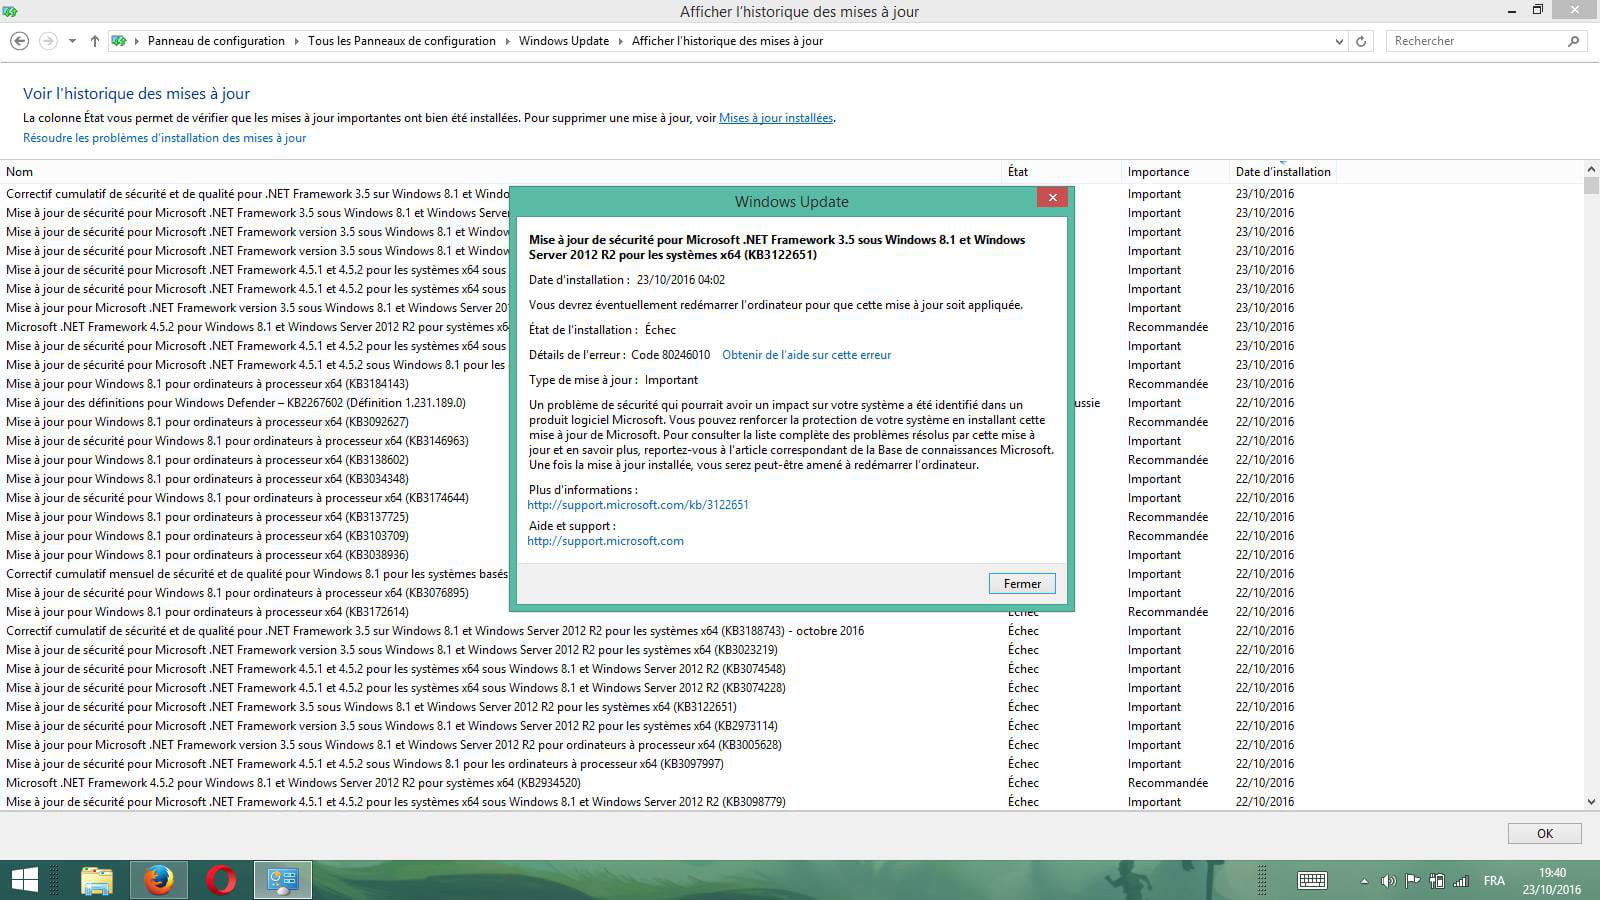
Task: Refresh the update history page
Action: (x=1361, y=41)
